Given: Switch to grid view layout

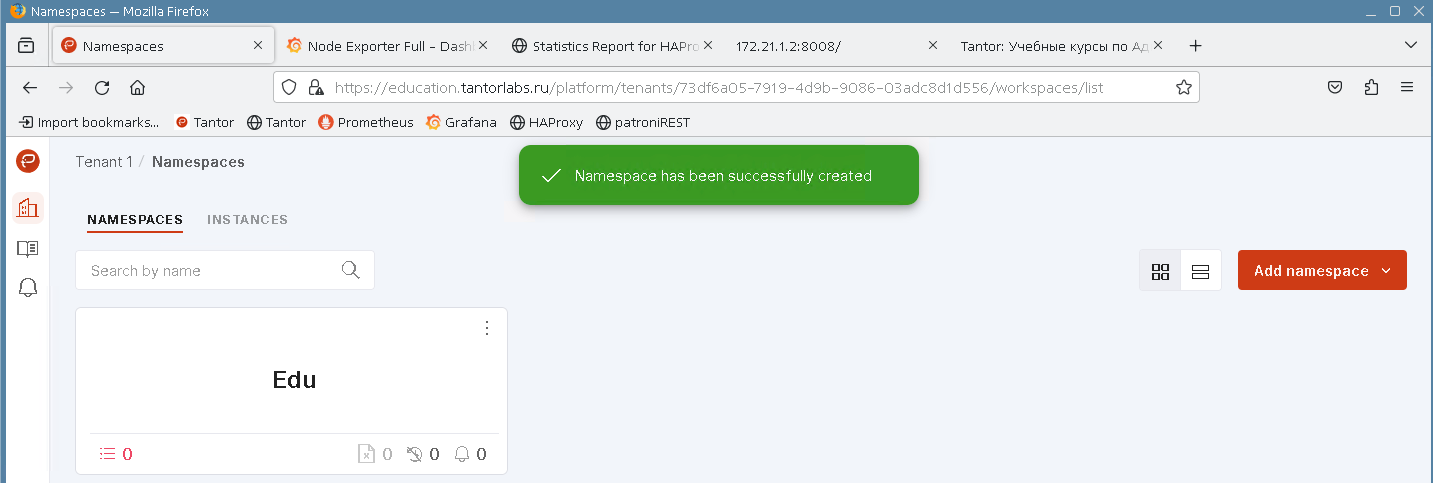Looking at the screenshot, I should tap(1160, 271).
